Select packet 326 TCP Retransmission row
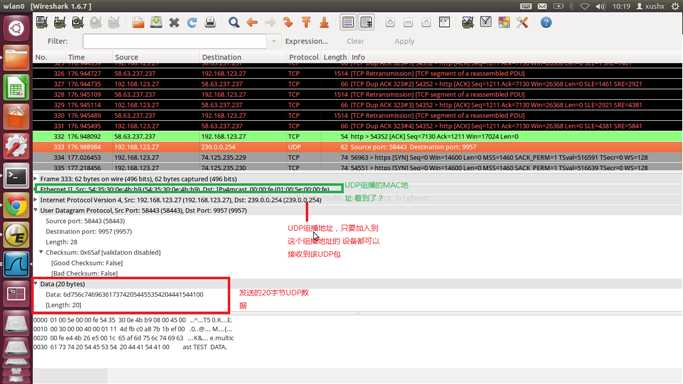683x384 pixels. pos(357,74)
